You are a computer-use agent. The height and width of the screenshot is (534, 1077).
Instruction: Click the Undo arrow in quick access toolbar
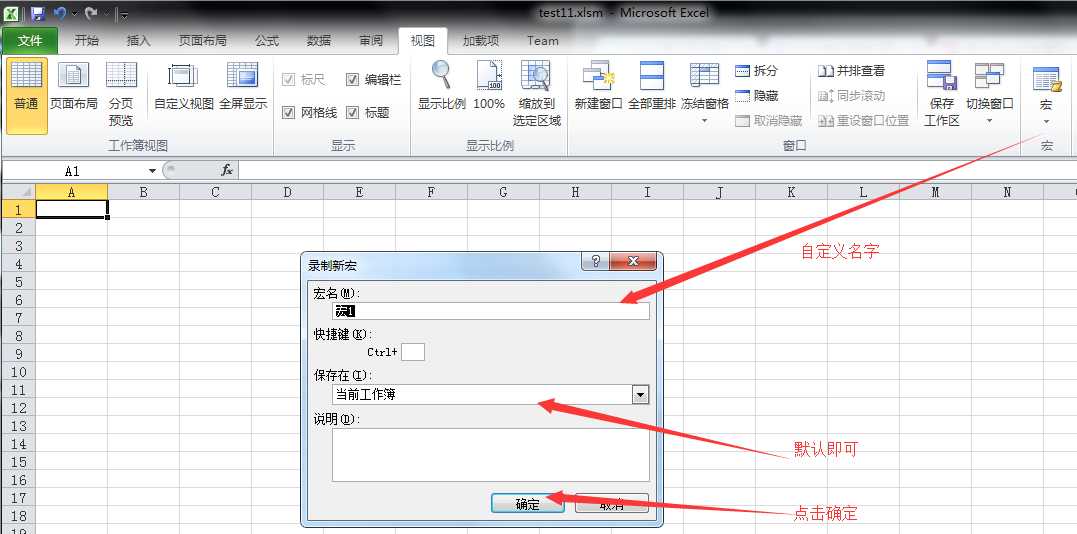tap(60, 13)
